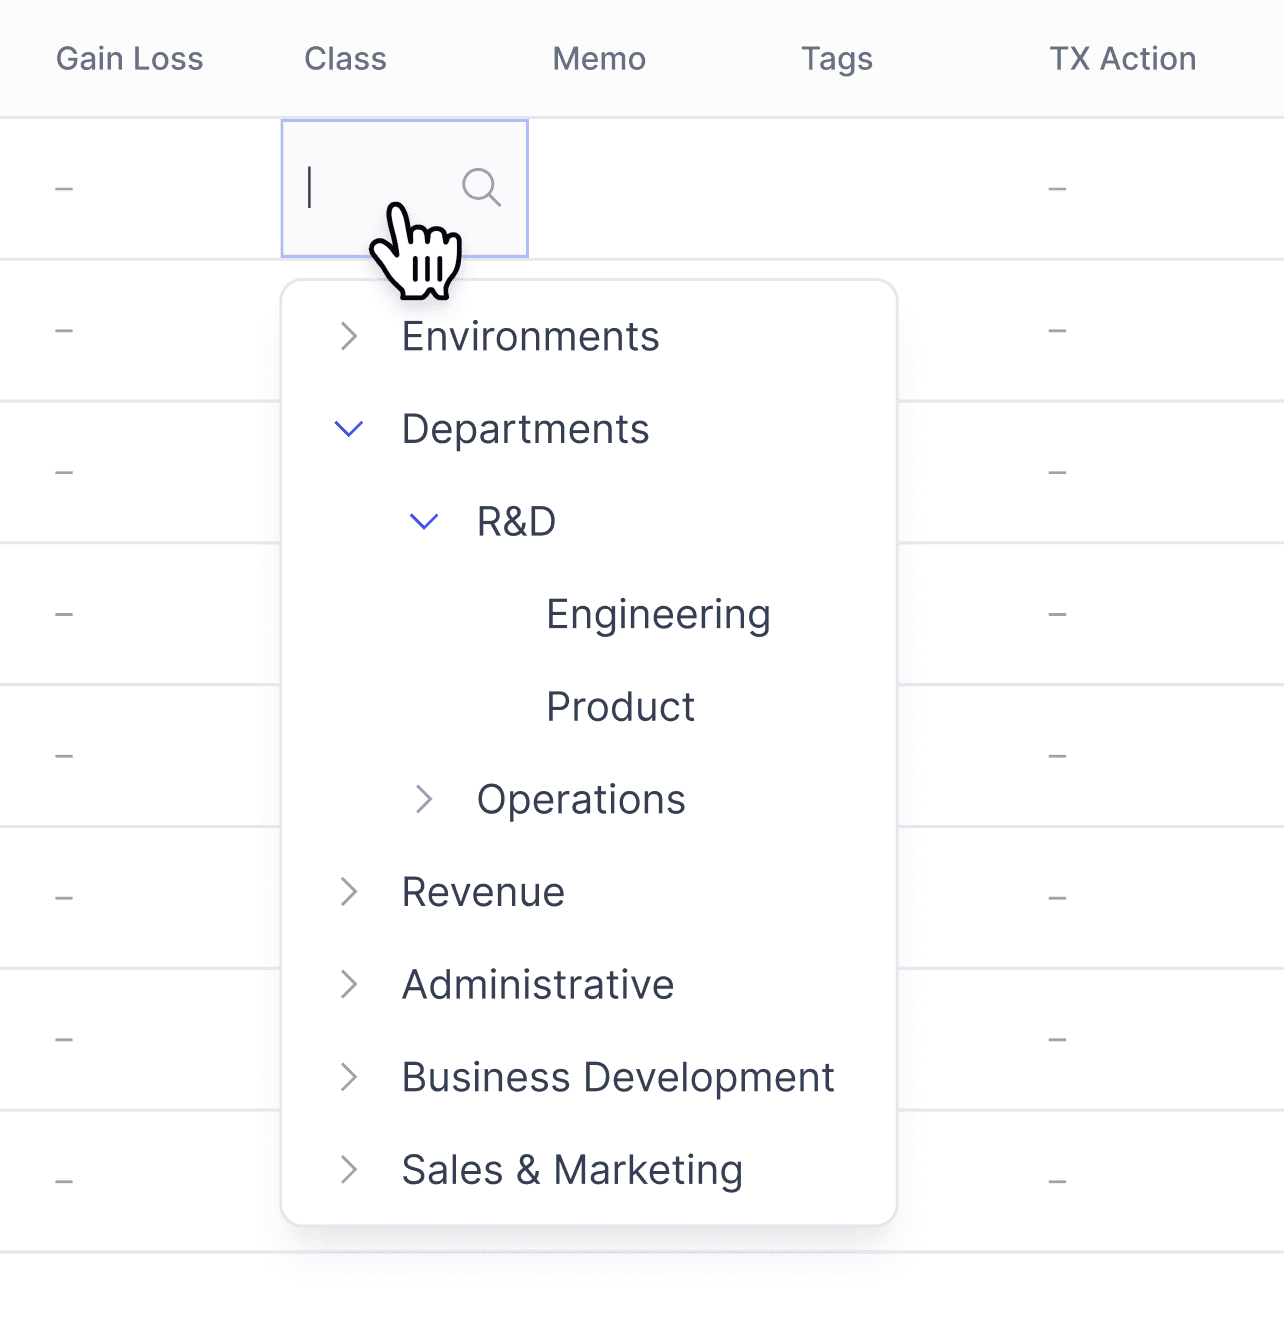Click the search magnifier icon
The height and width of the screenshot is (1318, 1284).
[481, 187]
